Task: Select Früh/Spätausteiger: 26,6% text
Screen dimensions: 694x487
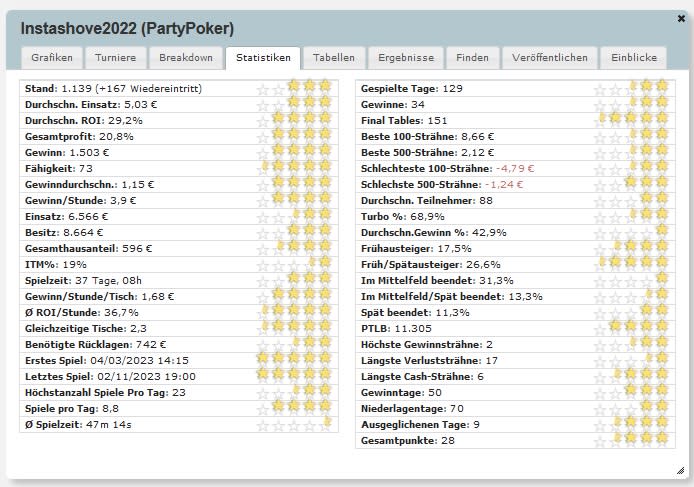Action: 431,264
